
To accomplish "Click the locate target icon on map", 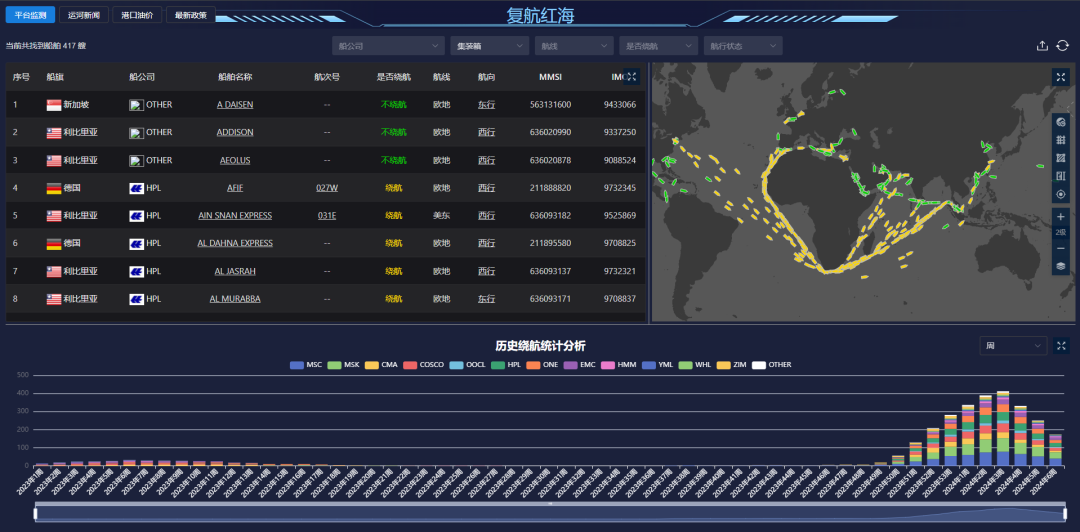I will (1061, 194).
